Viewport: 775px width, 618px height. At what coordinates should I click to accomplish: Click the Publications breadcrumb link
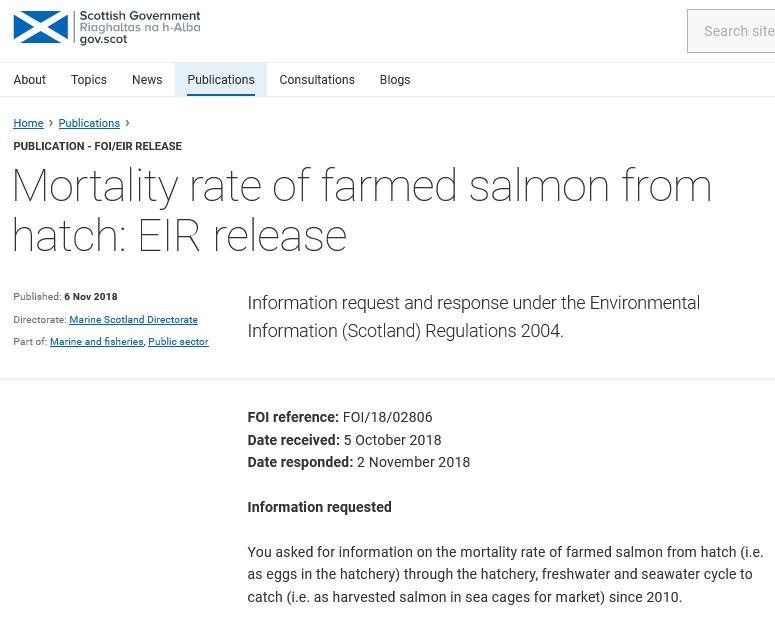(x=89, y=124)
